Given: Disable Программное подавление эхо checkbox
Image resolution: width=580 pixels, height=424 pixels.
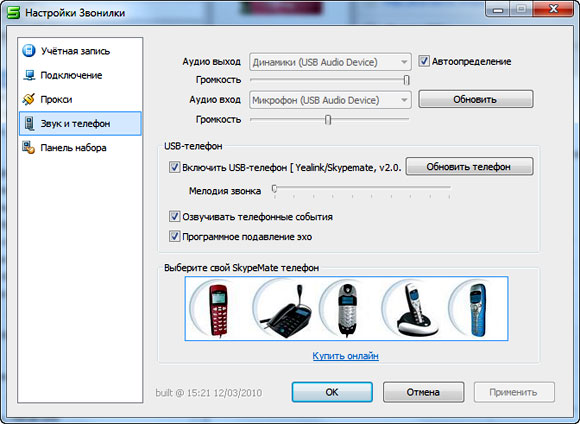Looking at the screenshot, I should tap(174, 236).
